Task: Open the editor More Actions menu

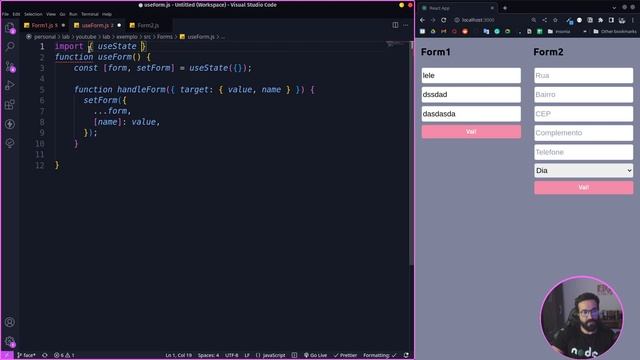Action: tap(406, 25)
